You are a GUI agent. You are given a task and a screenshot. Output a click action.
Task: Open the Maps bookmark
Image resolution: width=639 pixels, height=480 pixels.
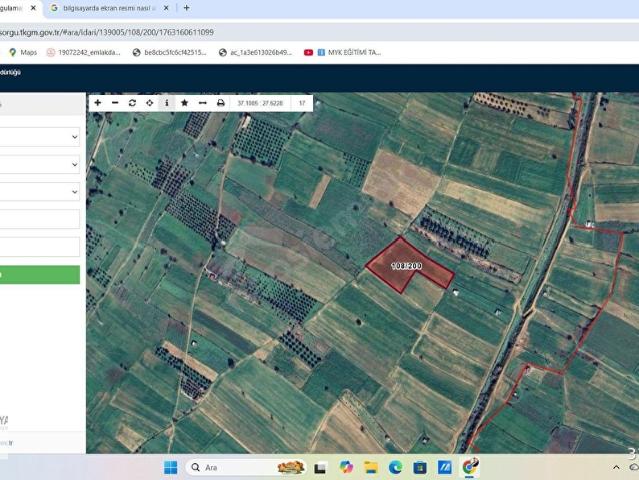pos(22,52)
